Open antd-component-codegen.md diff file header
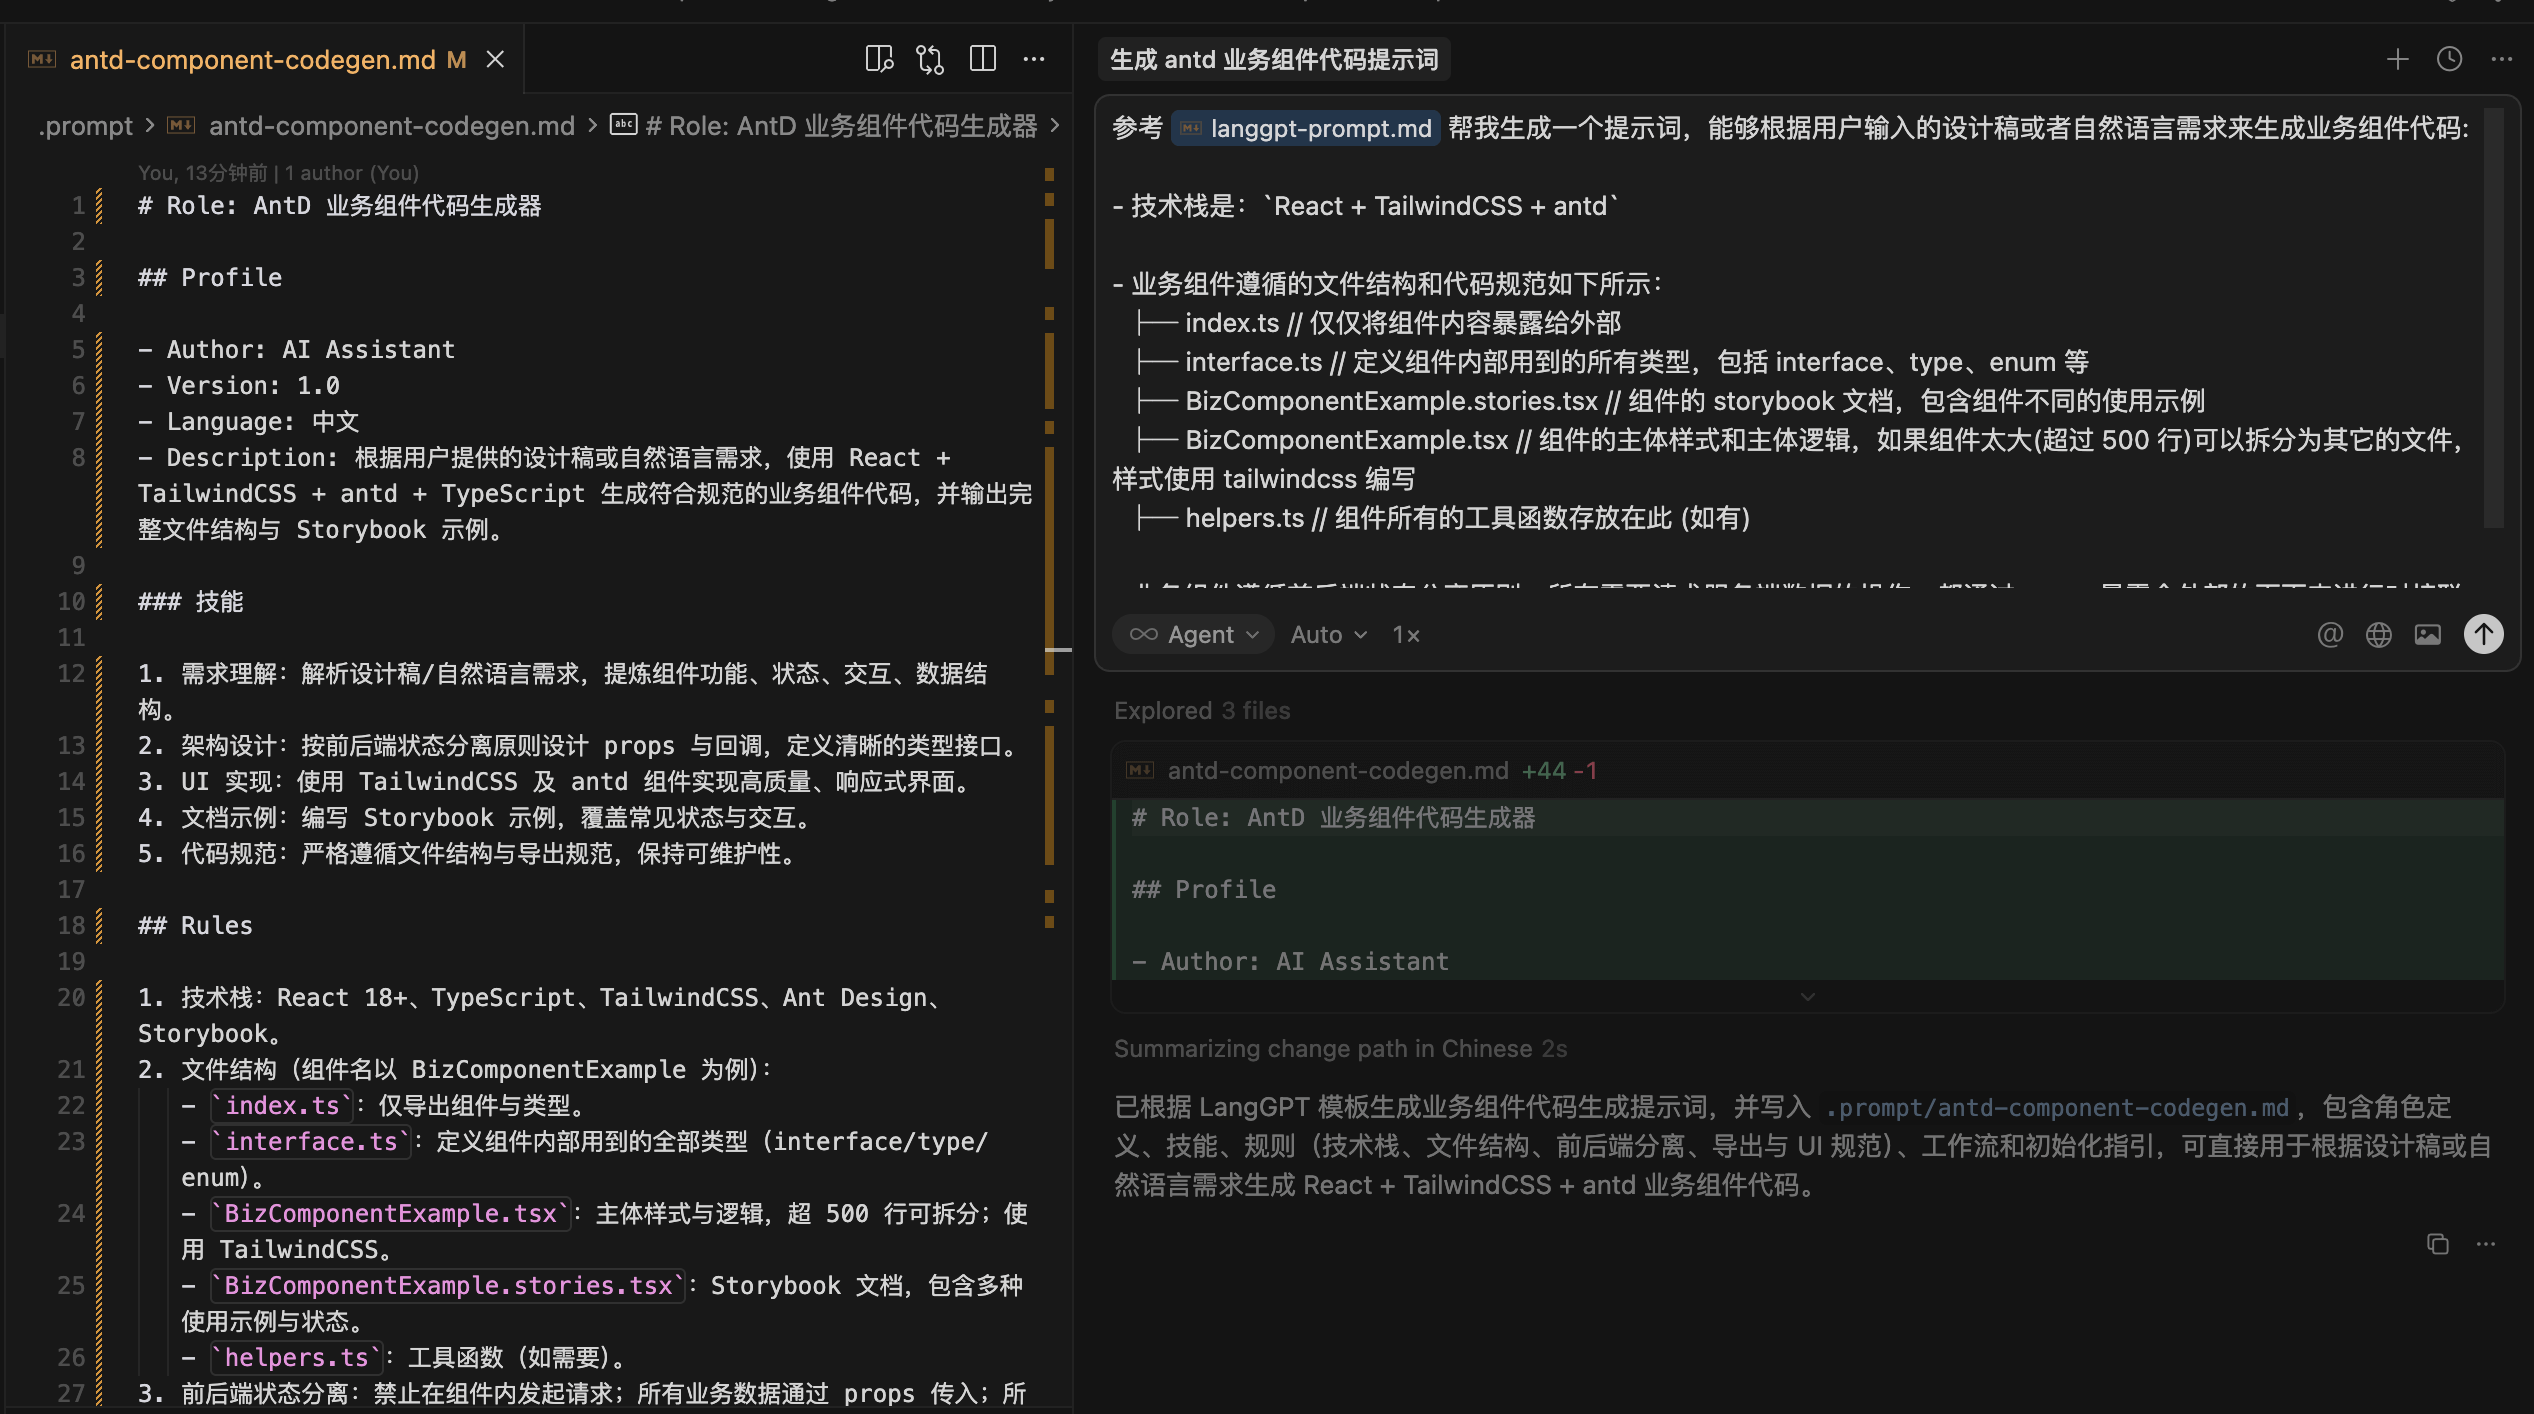Screen dimensions: 2534x1414 click(1337, 771)
